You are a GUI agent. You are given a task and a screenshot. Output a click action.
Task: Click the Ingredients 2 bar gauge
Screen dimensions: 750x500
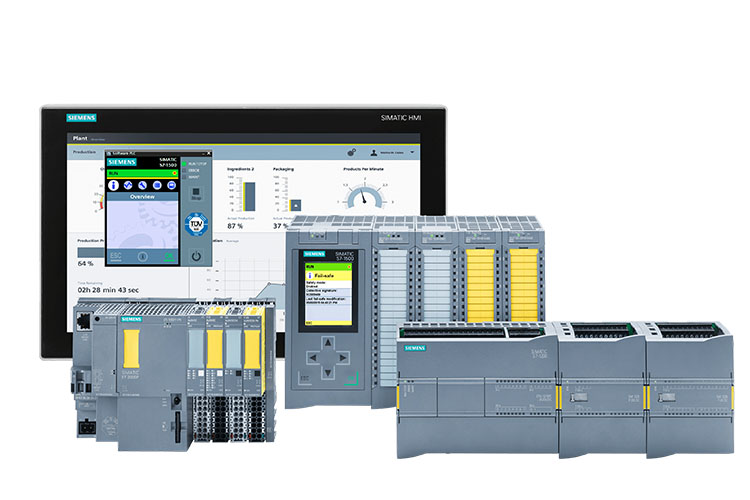[x=243, y=196]
